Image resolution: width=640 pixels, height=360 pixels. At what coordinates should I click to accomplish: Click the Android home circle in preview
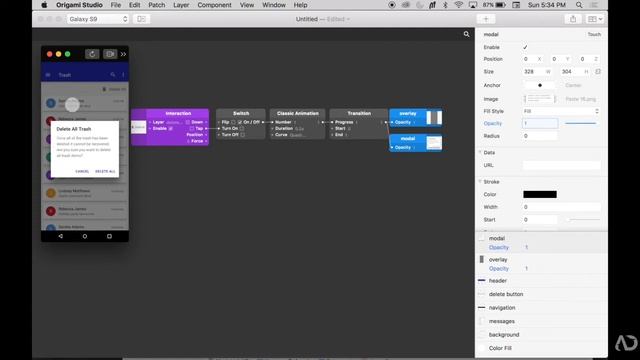(x=85, y=236)
